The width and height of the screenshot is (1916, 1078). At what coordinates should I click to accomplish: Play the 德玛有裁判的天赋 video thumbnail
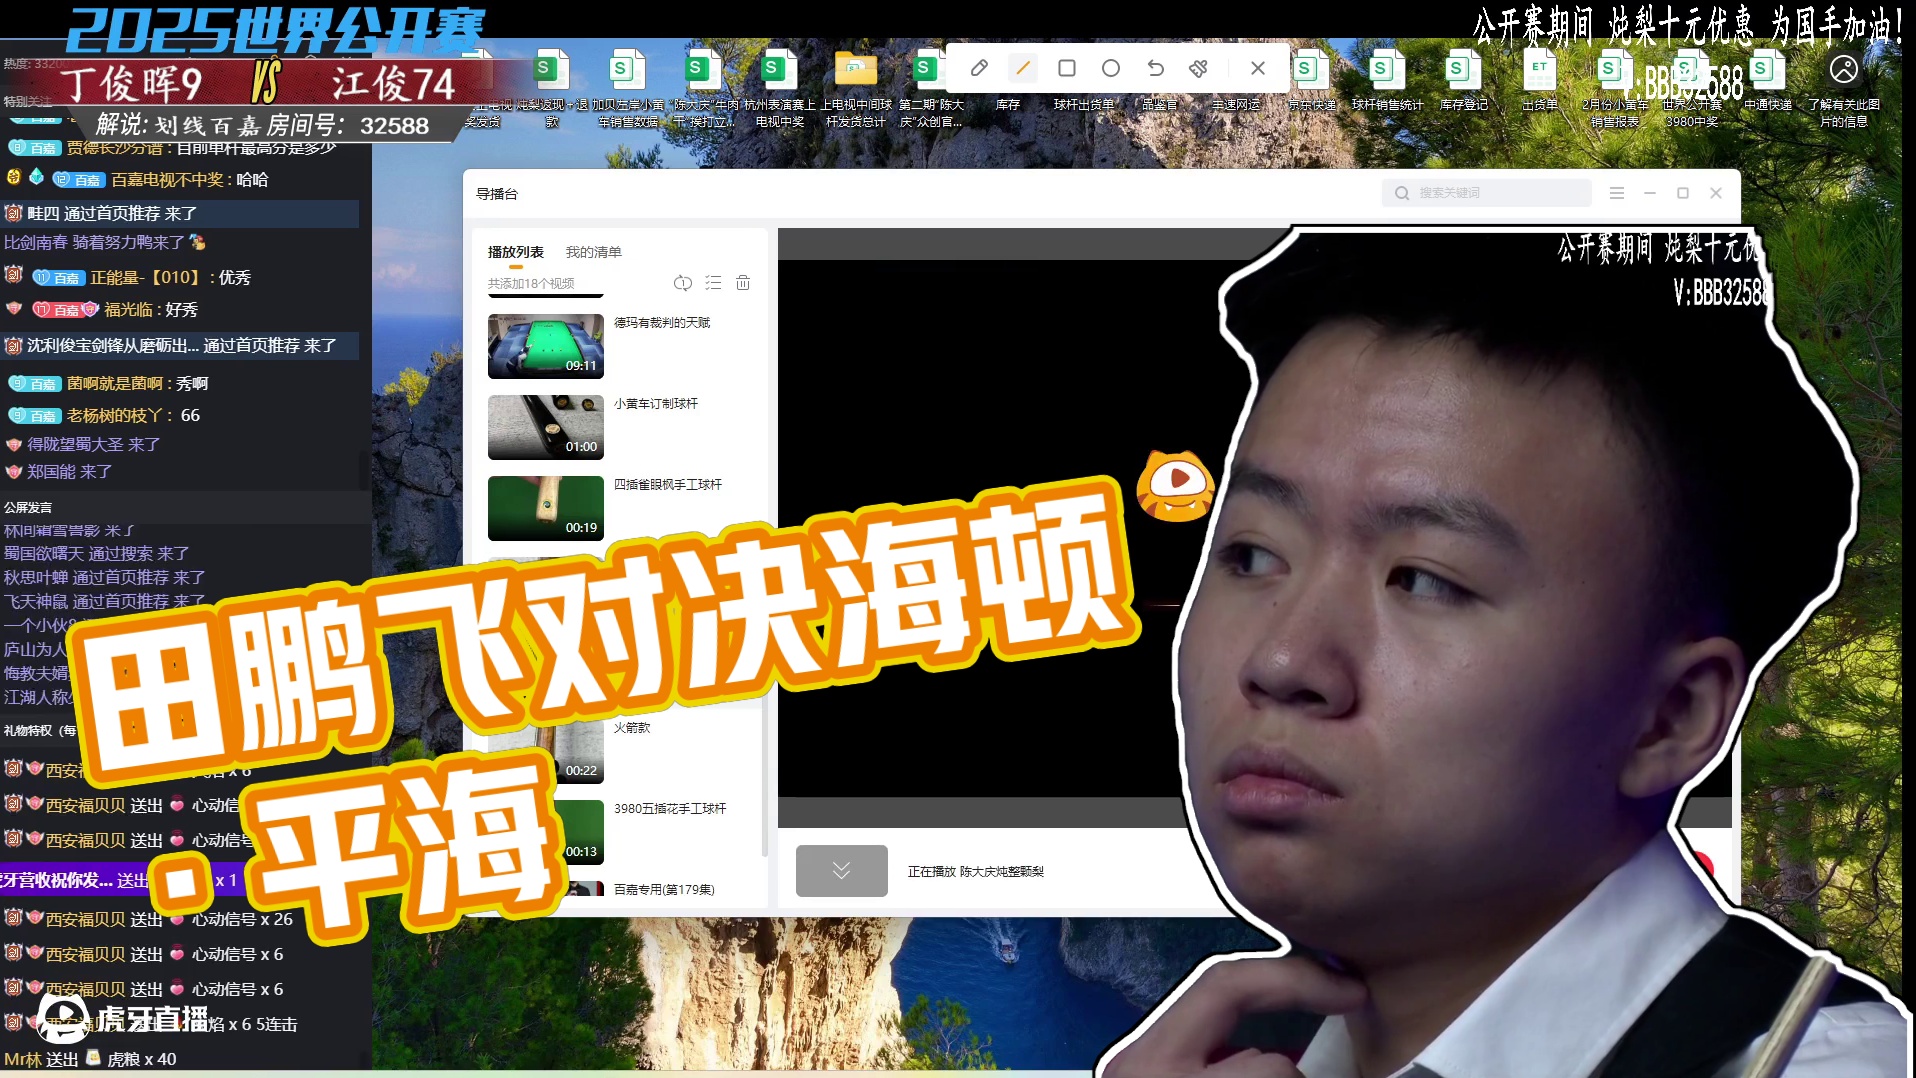(x=546, y=346)
